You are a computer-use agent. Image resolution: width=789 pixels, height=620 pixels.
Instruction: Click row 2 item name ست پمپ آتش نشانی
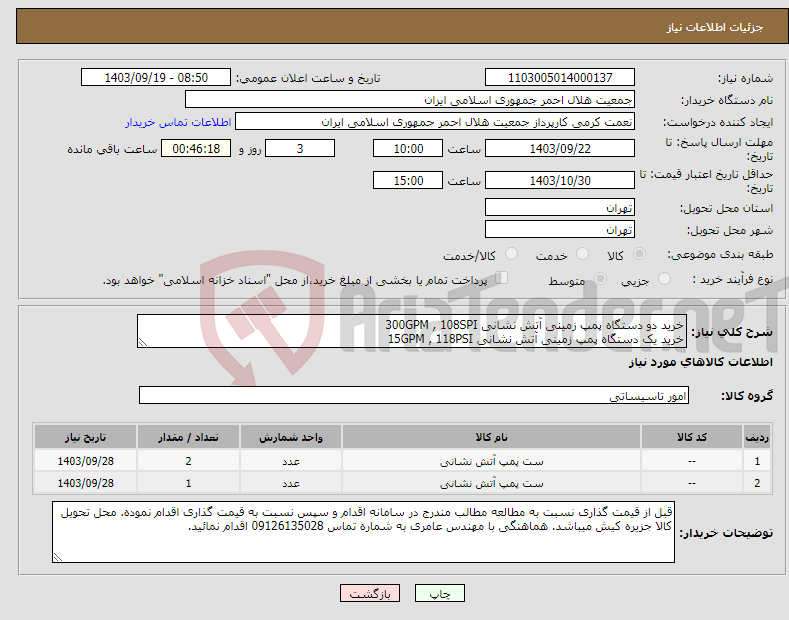pyautogui.click(x=491, y=483)
